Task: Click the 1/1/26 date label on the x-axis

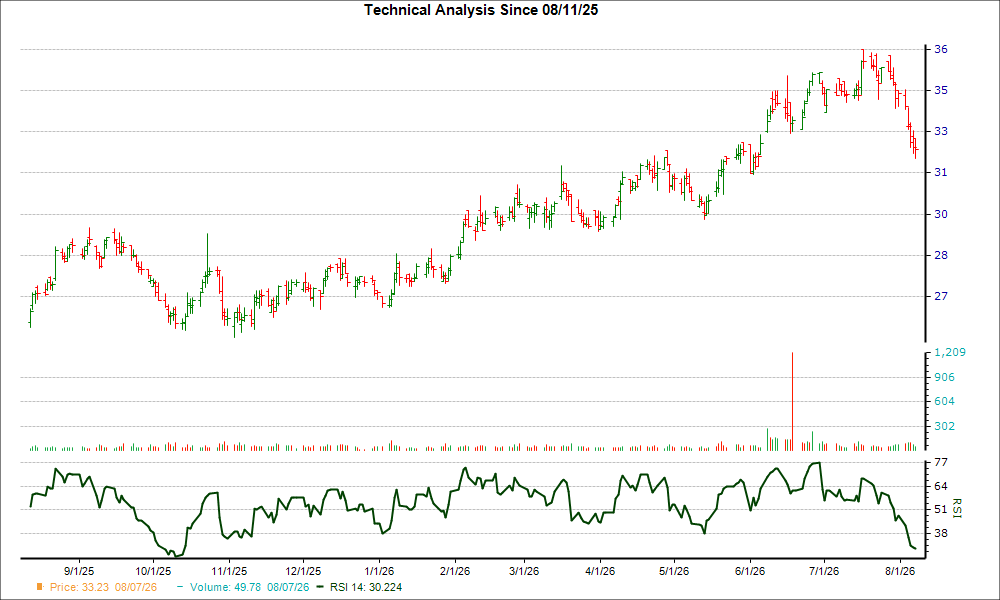Action: (x=379, y=571)
